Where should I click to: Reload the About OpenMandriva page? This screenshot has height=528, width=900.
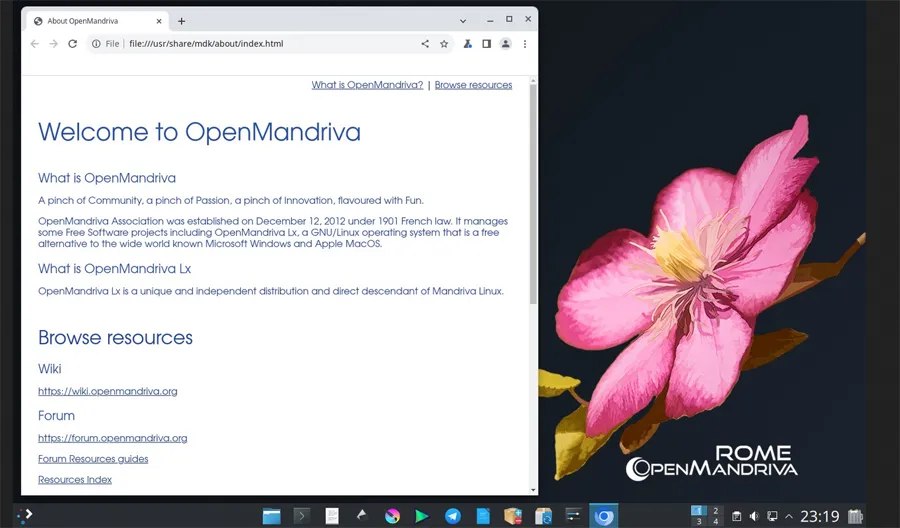[72, 44]
